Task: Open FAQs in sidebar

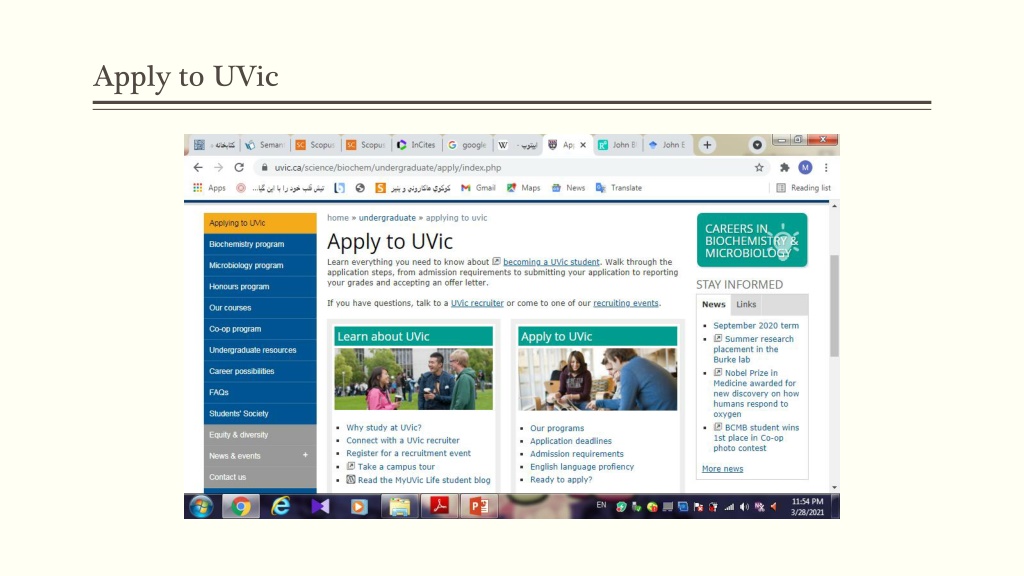Action: click(260, 392)
